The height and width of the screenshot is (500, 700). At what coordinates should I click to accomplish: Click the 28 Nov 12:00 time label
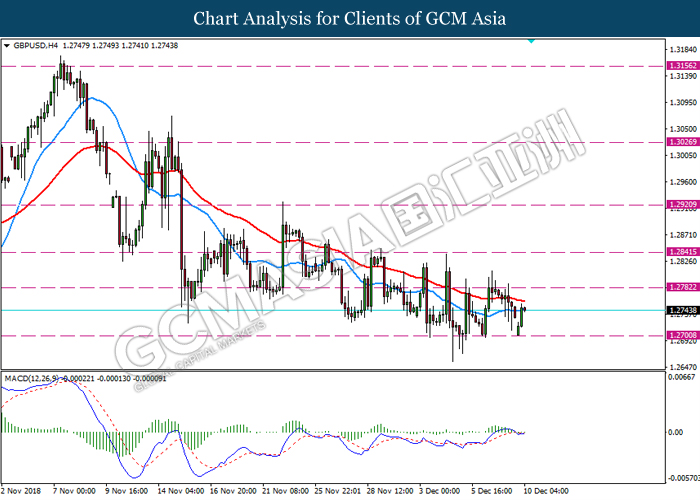point(390,491)
